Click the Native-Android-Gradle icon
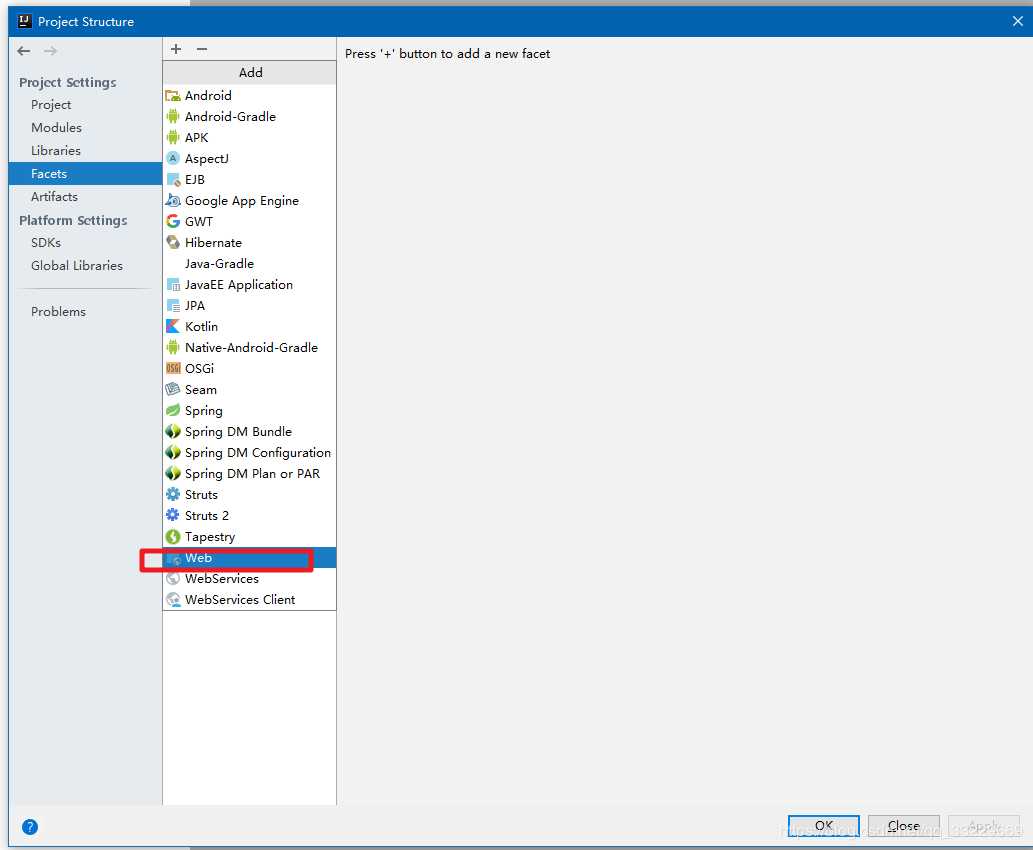The width and height of the screenshot is (1033, 850). point(173,347)
